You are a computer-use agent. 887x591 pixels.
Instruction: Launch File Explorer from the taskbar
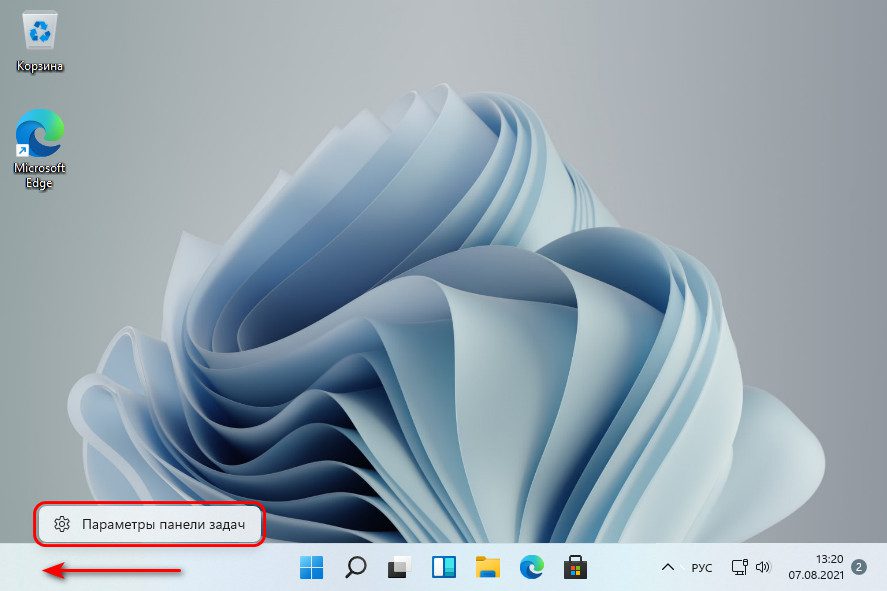coord(488,567)
